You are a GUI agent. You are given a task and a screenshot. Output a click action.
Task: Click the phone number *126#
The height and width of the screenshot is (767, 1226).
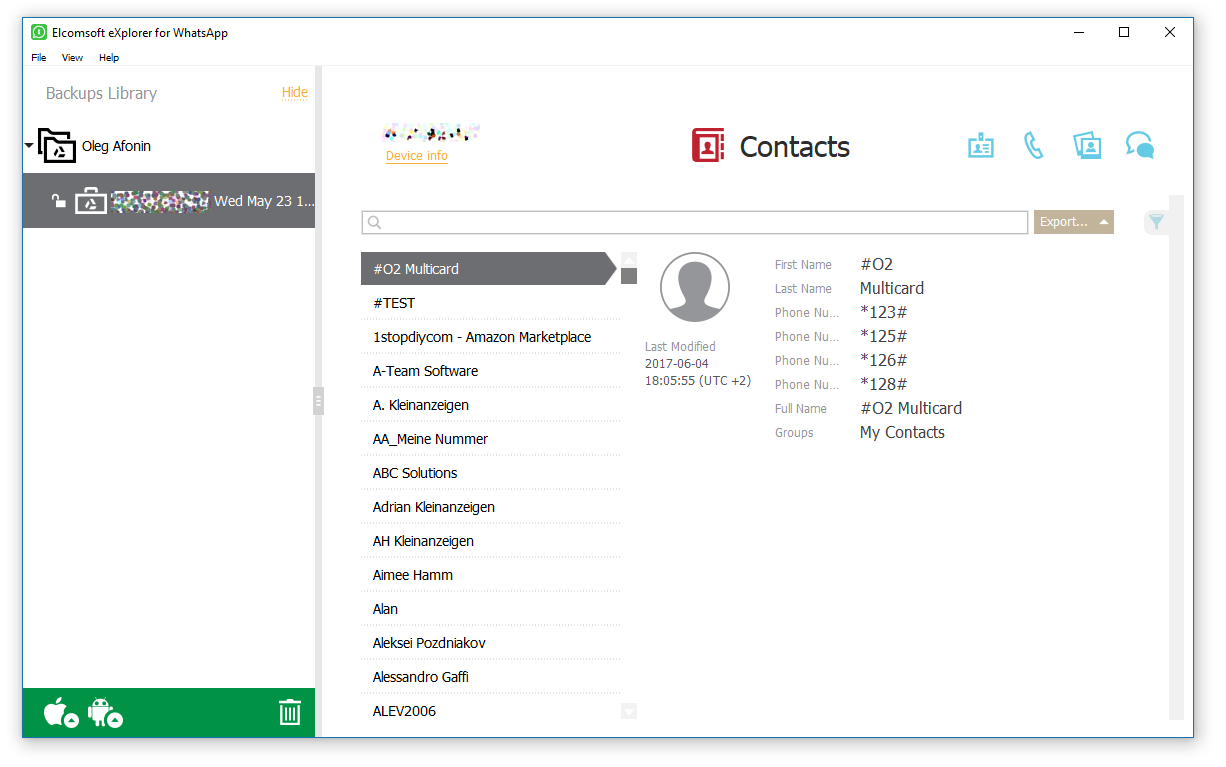tap(884, 360)
